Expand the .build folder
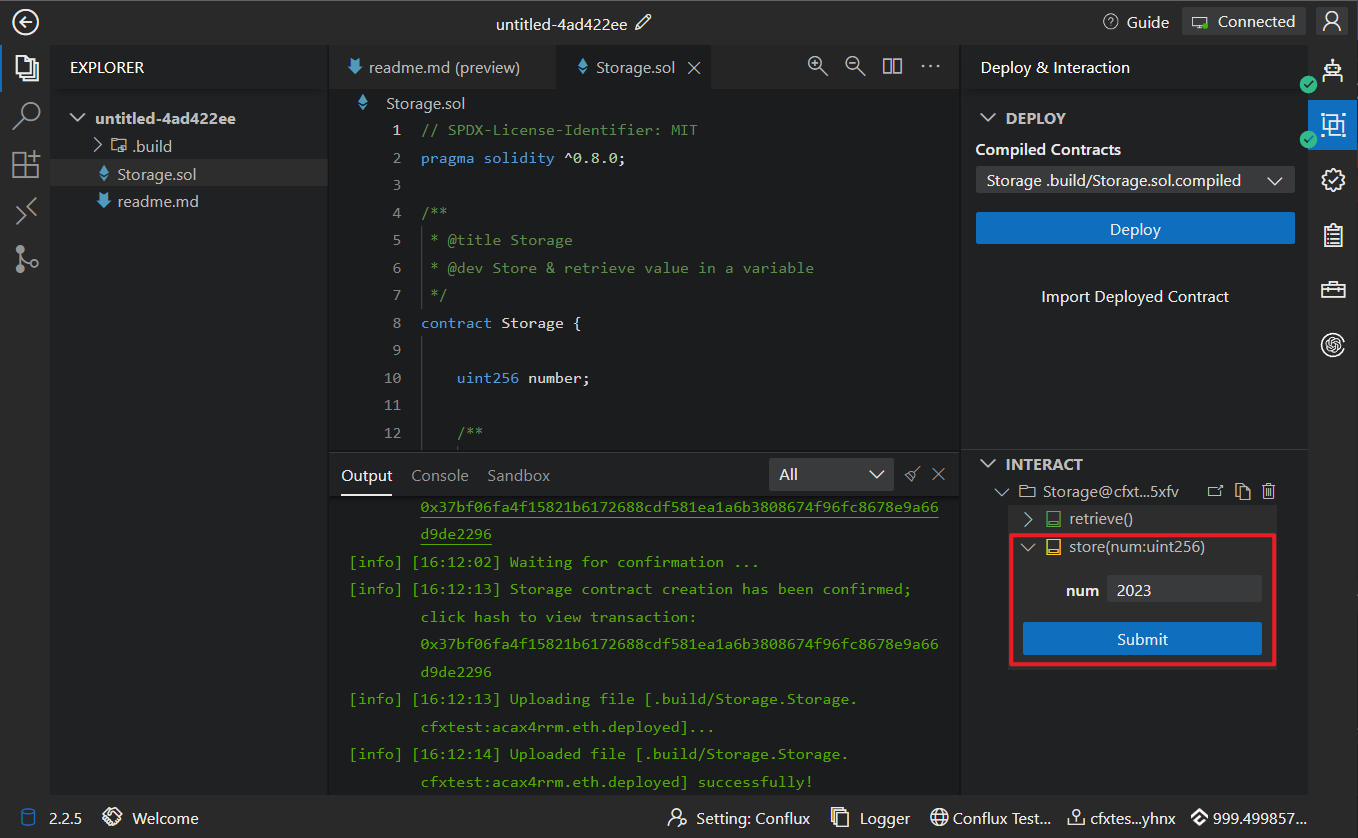The height and width of the screenshot is (838, 1358). coord(98,146)
